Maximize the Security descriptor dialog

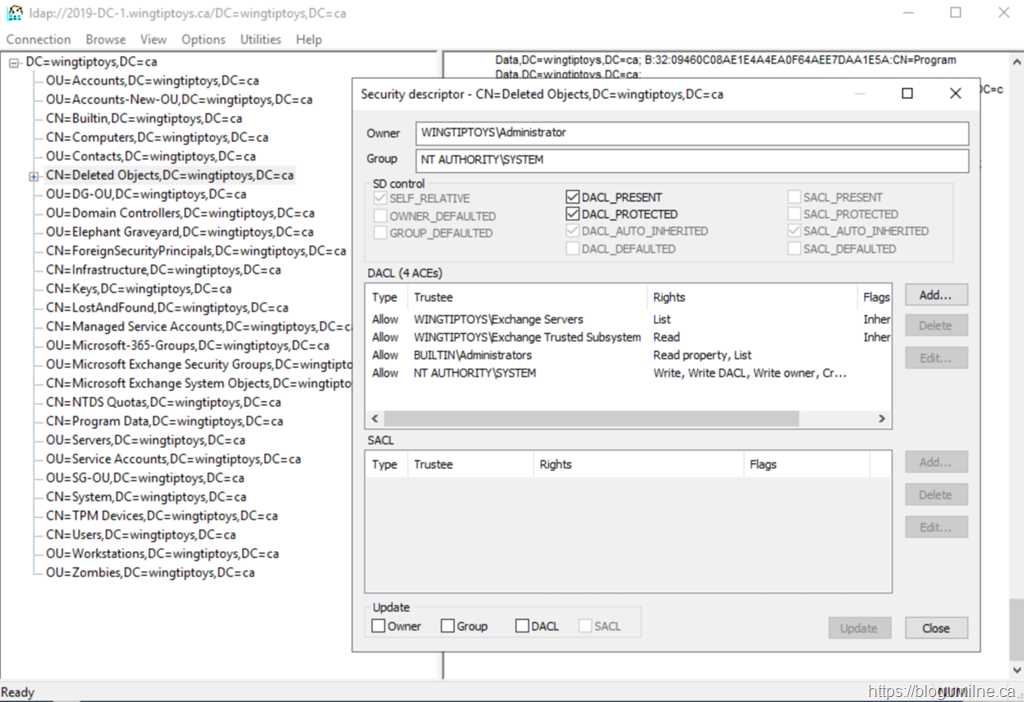(907, 93)
